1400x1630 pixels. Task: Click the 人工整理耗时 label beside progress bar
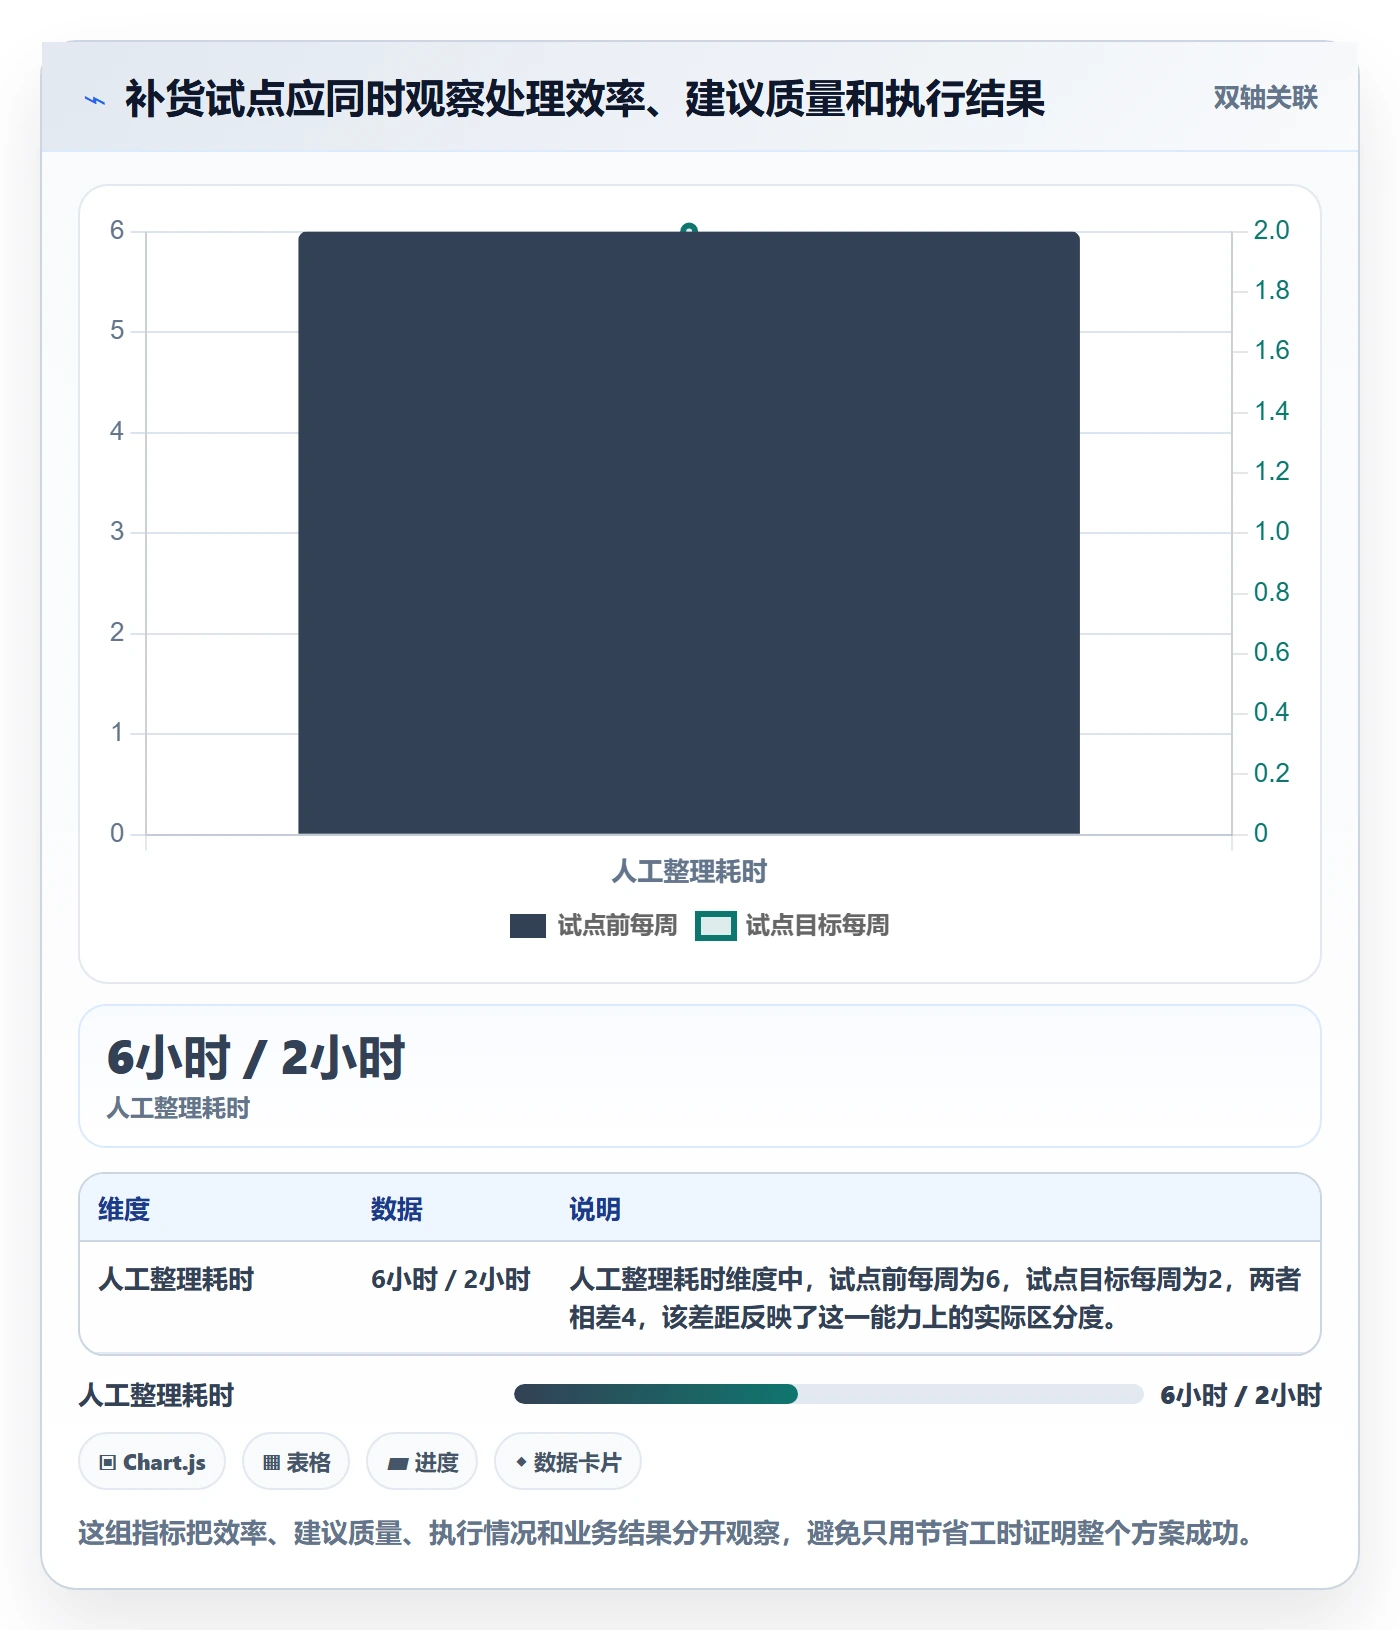pyautogui.click(x=156, y=1395)
